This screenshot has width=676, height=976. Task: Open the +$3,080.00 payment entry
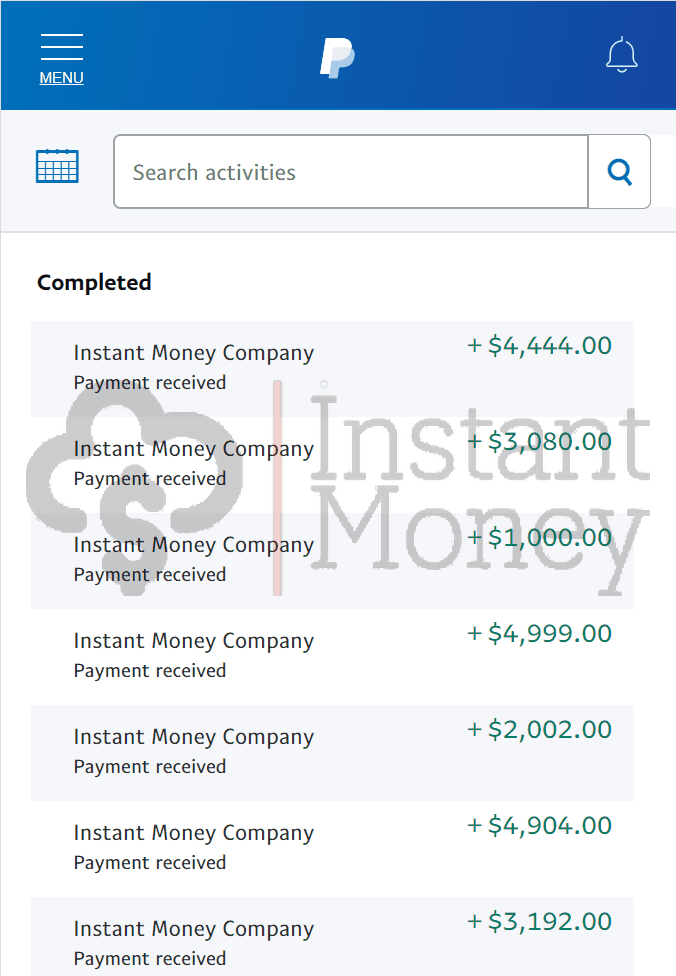[332, 465]
